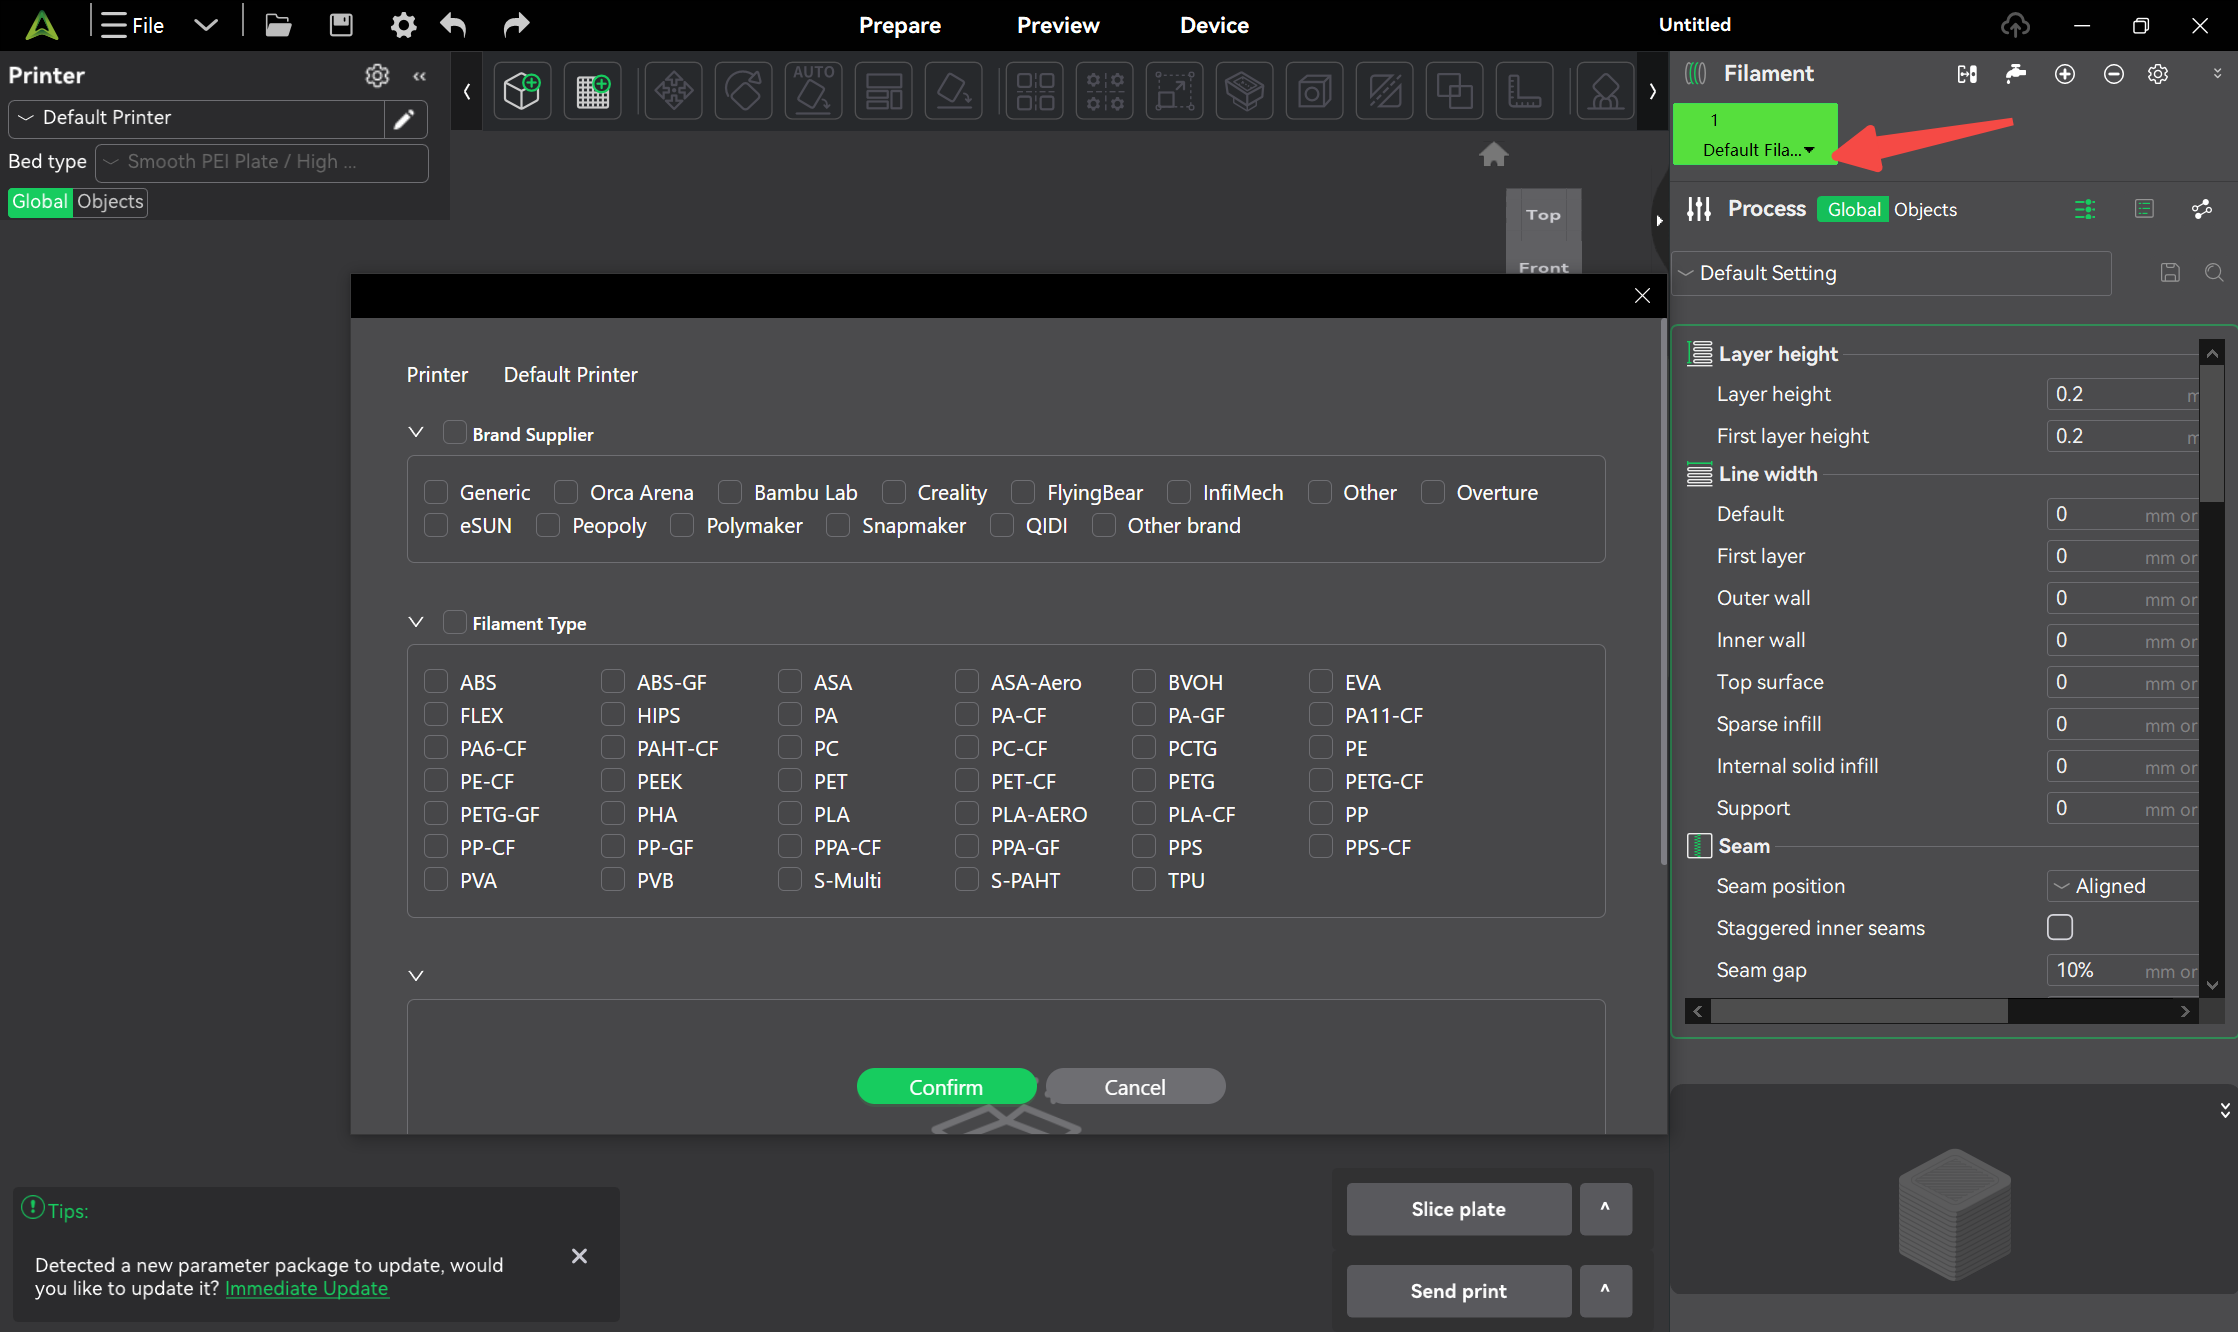
Task: Check the Bambu Lab brand checkbox
Action: pos(729,492)
